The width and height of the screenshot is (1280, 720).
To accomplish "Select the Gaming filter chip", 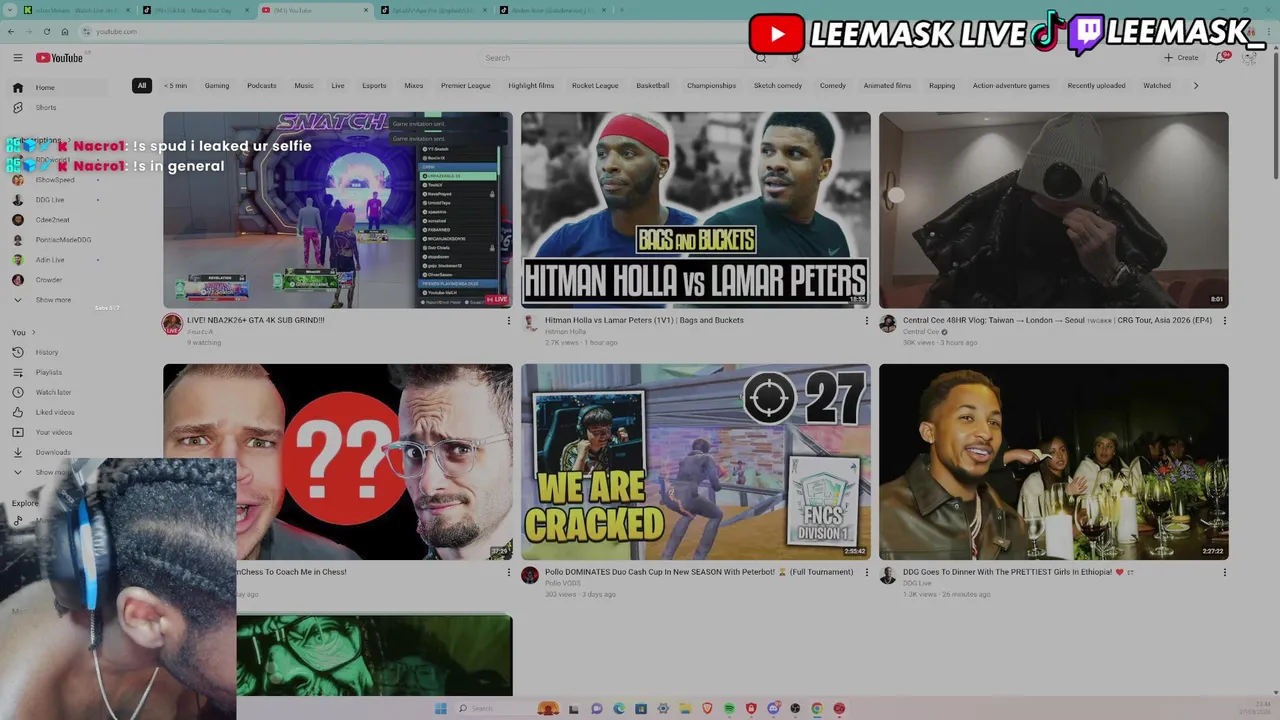I will 217,86.
